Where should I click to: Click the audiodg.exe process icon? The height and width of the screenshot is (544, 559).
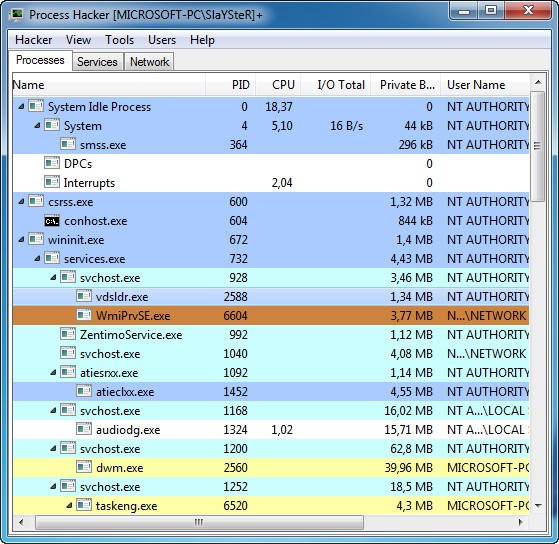coord(84,430)
